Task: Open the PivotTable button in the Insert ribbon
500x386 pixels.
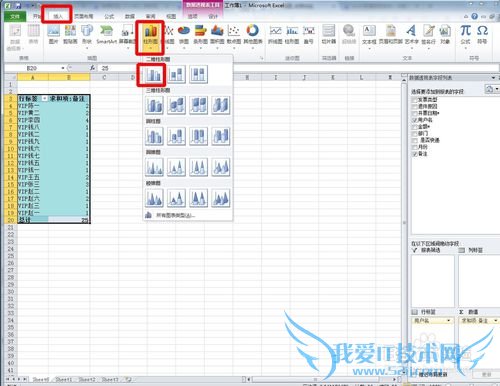Action: [15, 36]
